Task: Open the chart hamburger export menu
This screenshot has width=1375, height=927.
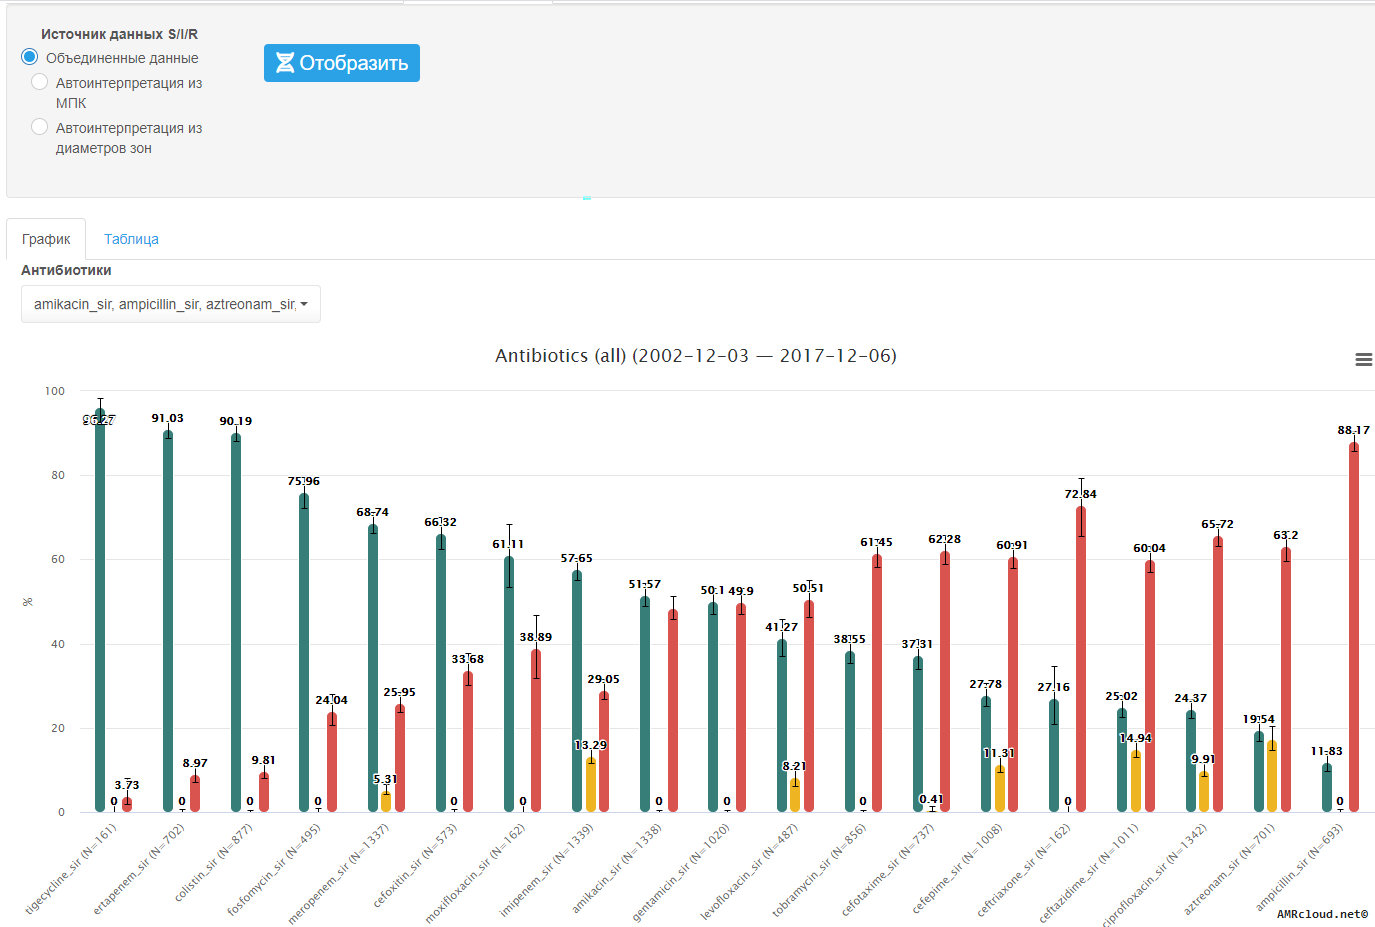Action: pos(1363,360)
